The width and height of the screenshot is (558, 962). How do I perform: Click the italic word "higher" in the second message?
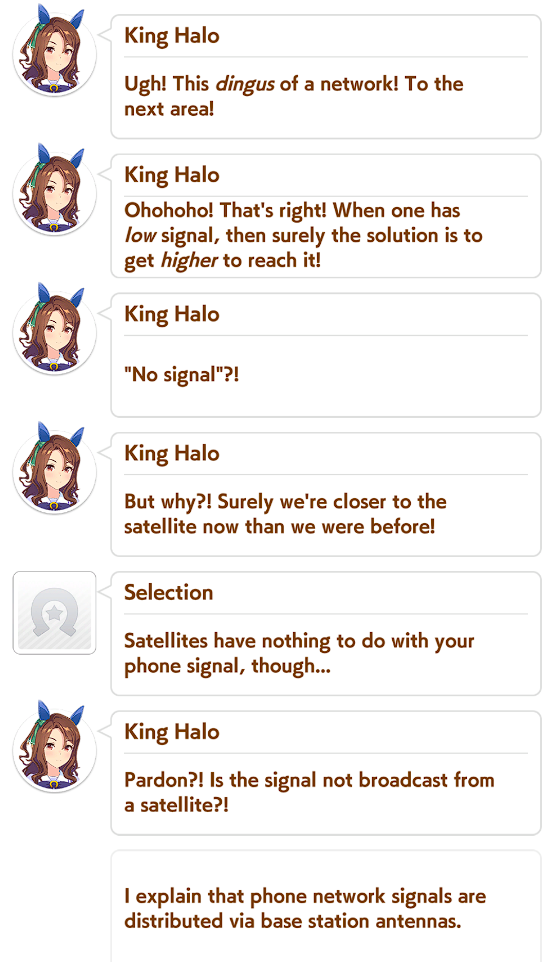tap(189, 261)
